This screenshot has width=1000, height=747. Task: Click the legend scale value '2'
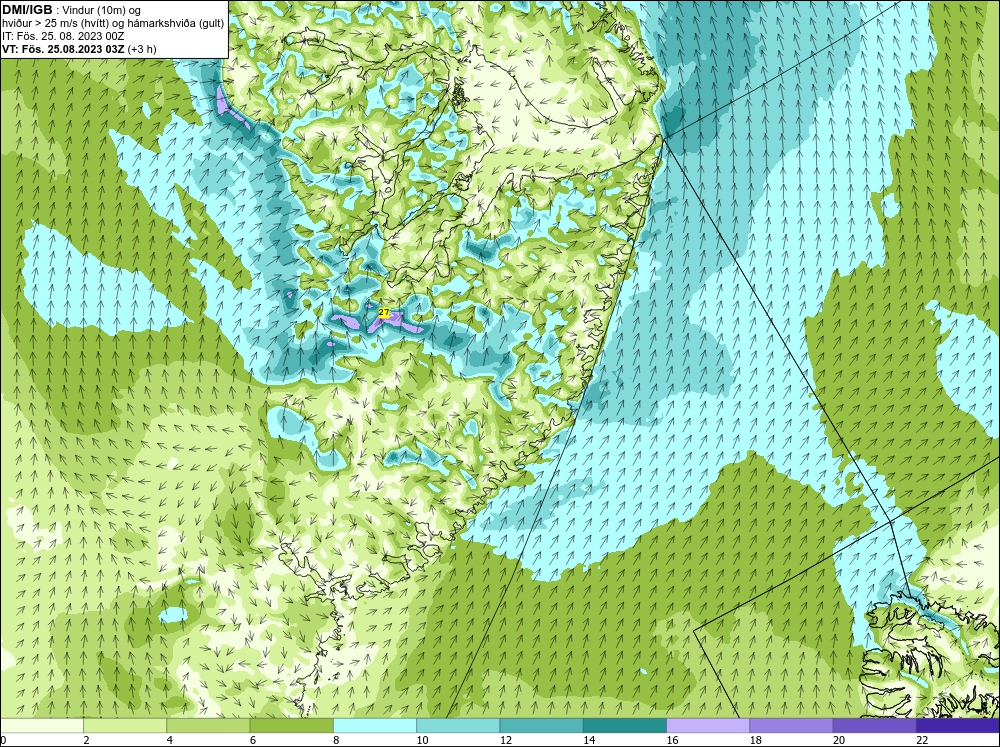pyautogui.click(x=86, y=740)
